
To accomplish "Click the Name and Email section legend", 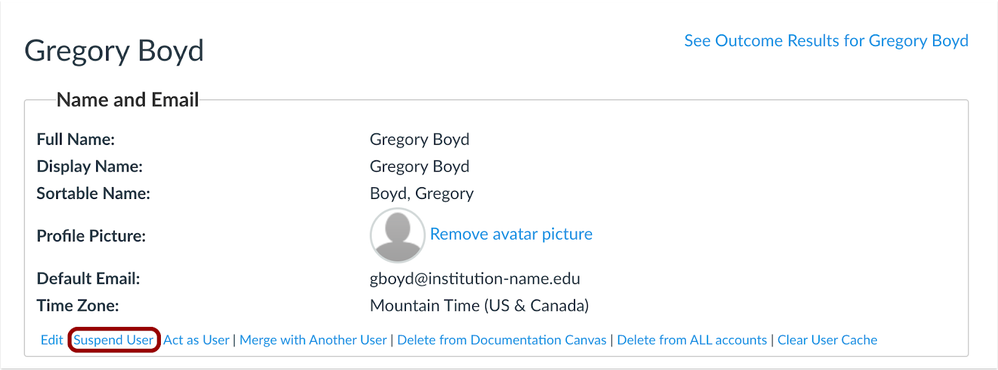I will click(x=128, y=100).
